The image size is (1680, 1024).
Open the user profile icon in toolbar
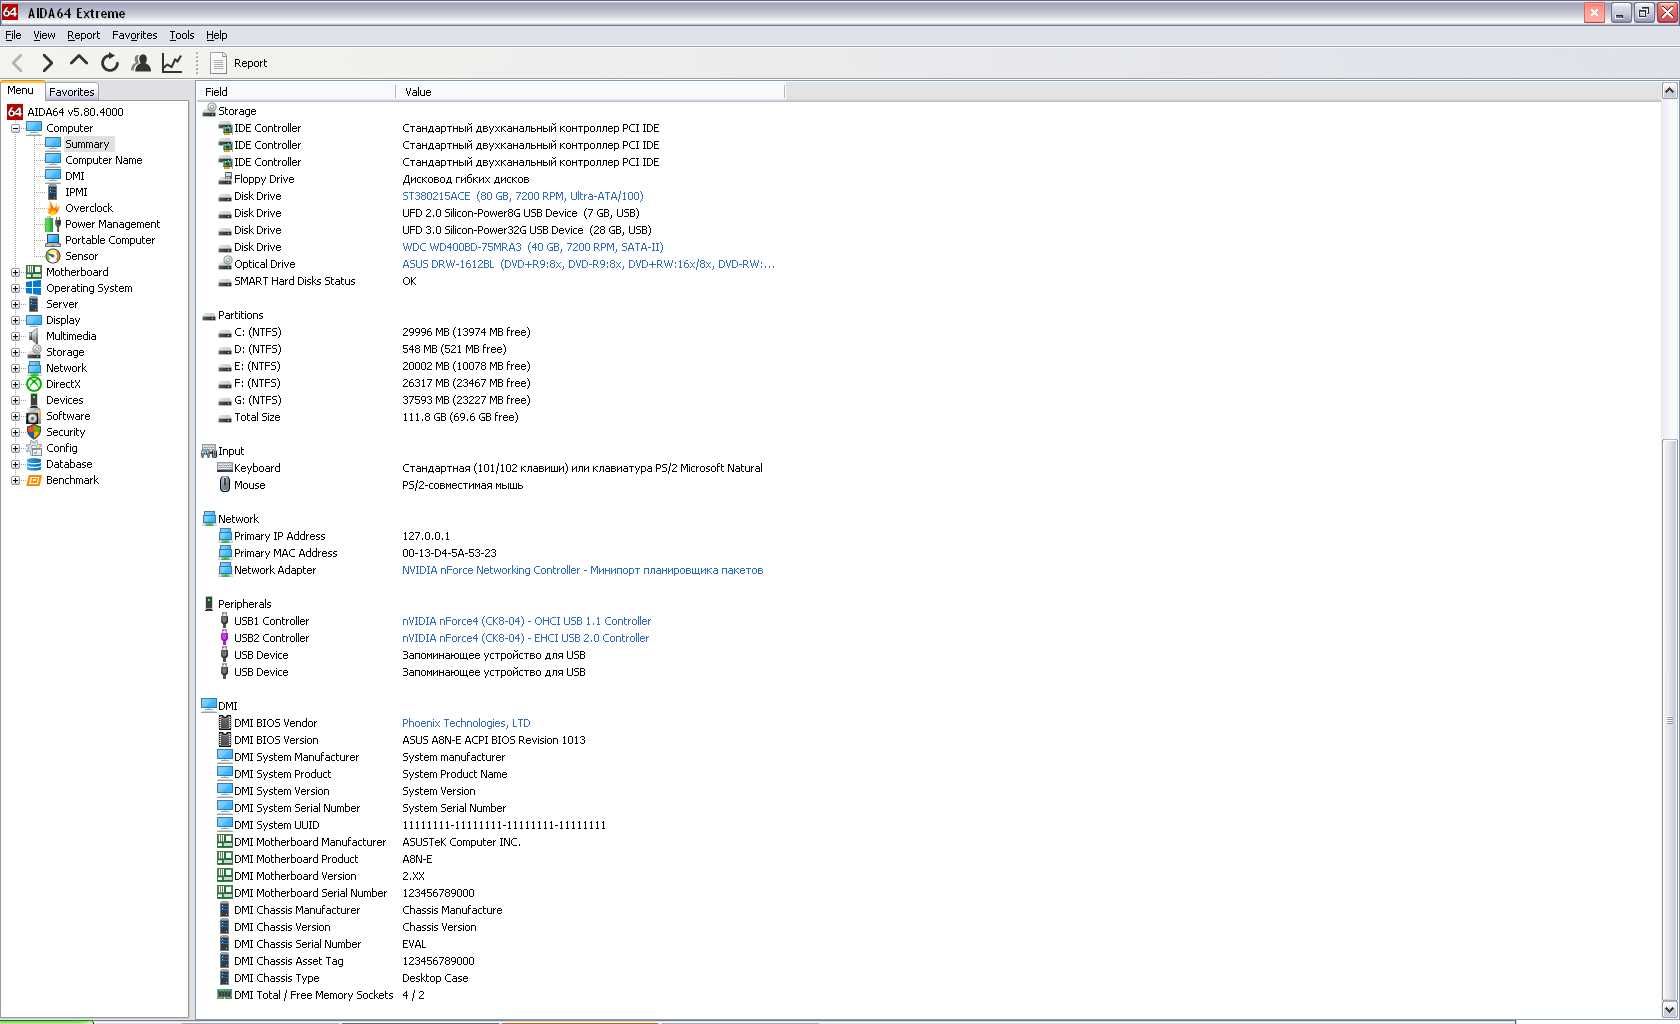141,63
